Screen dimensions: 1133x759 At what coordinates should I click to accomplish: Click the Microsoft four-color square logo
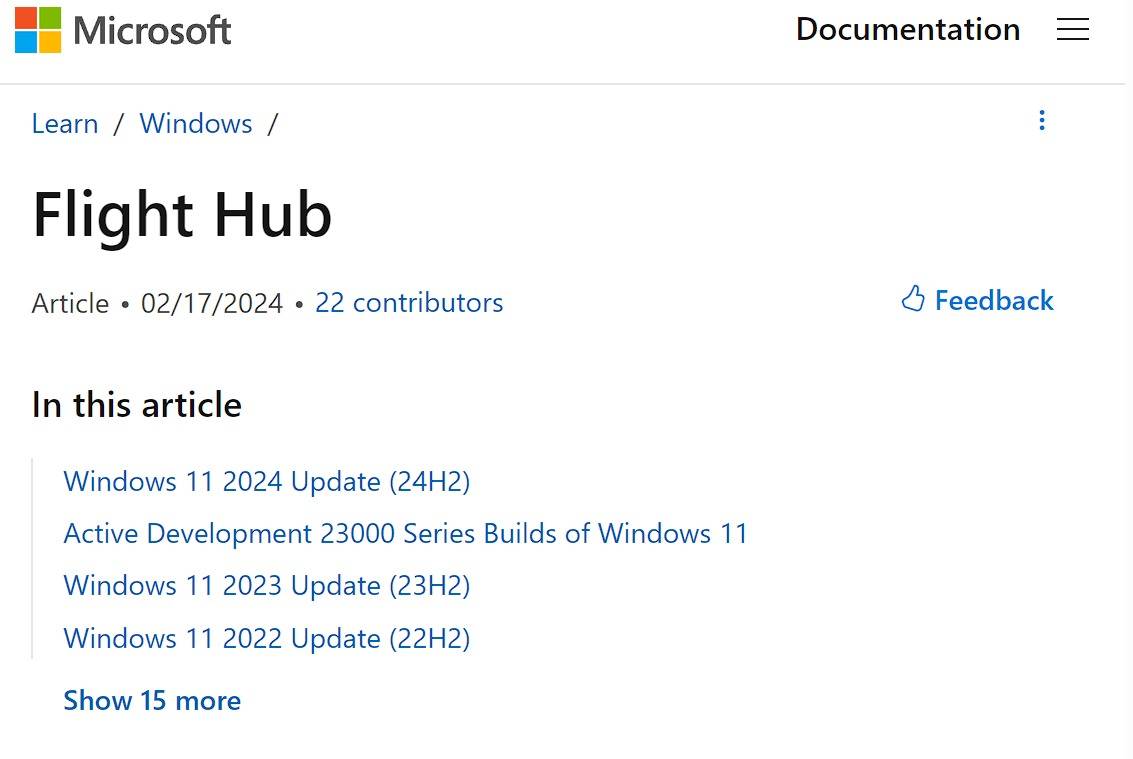pos(38,30)
